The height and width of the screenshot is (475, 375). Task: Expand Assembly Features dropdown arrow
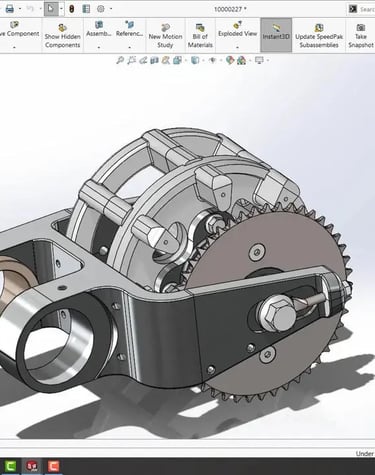coord(99,47)
